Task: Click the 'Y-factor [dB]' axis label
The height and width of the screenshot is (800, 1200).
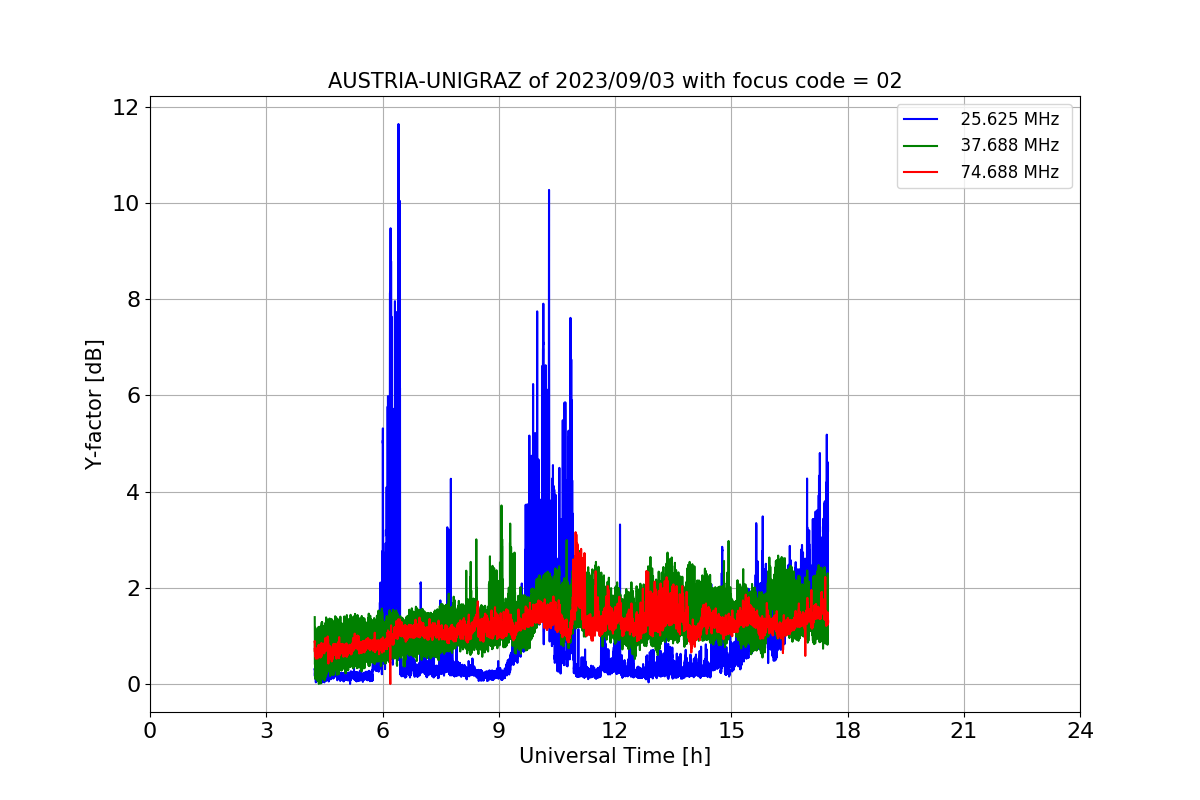Action: click(x=94, y=404)
